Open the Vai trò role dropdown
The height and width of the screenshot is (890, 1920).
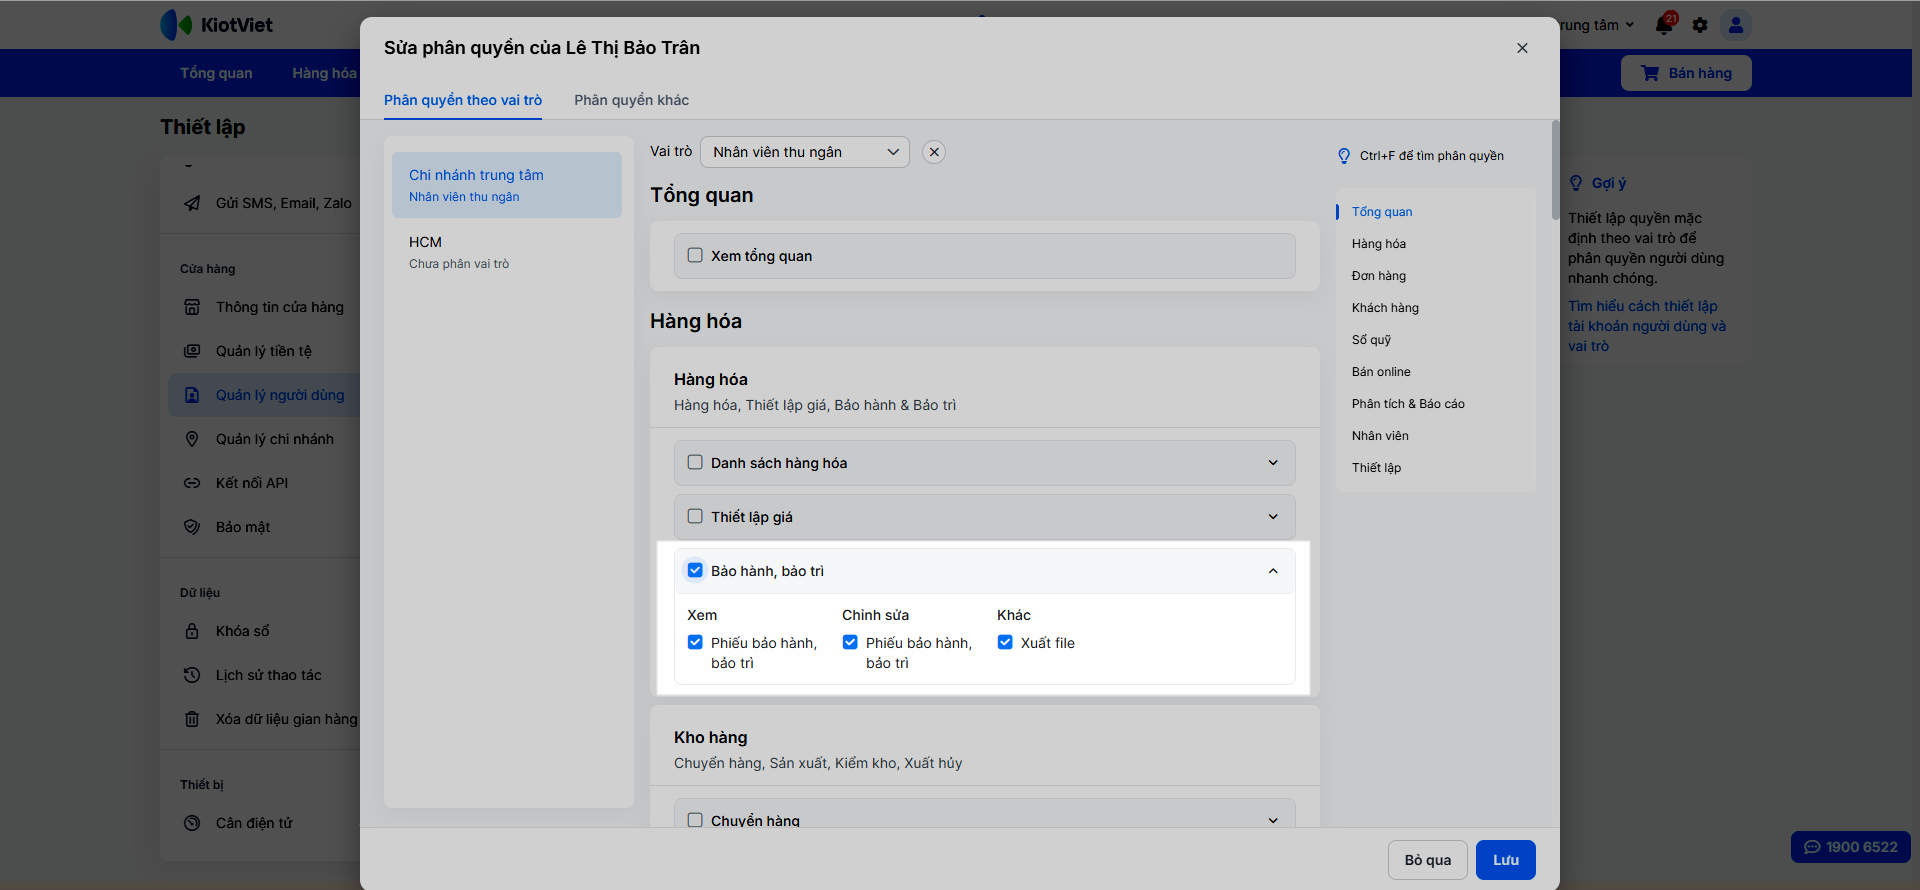804,152
